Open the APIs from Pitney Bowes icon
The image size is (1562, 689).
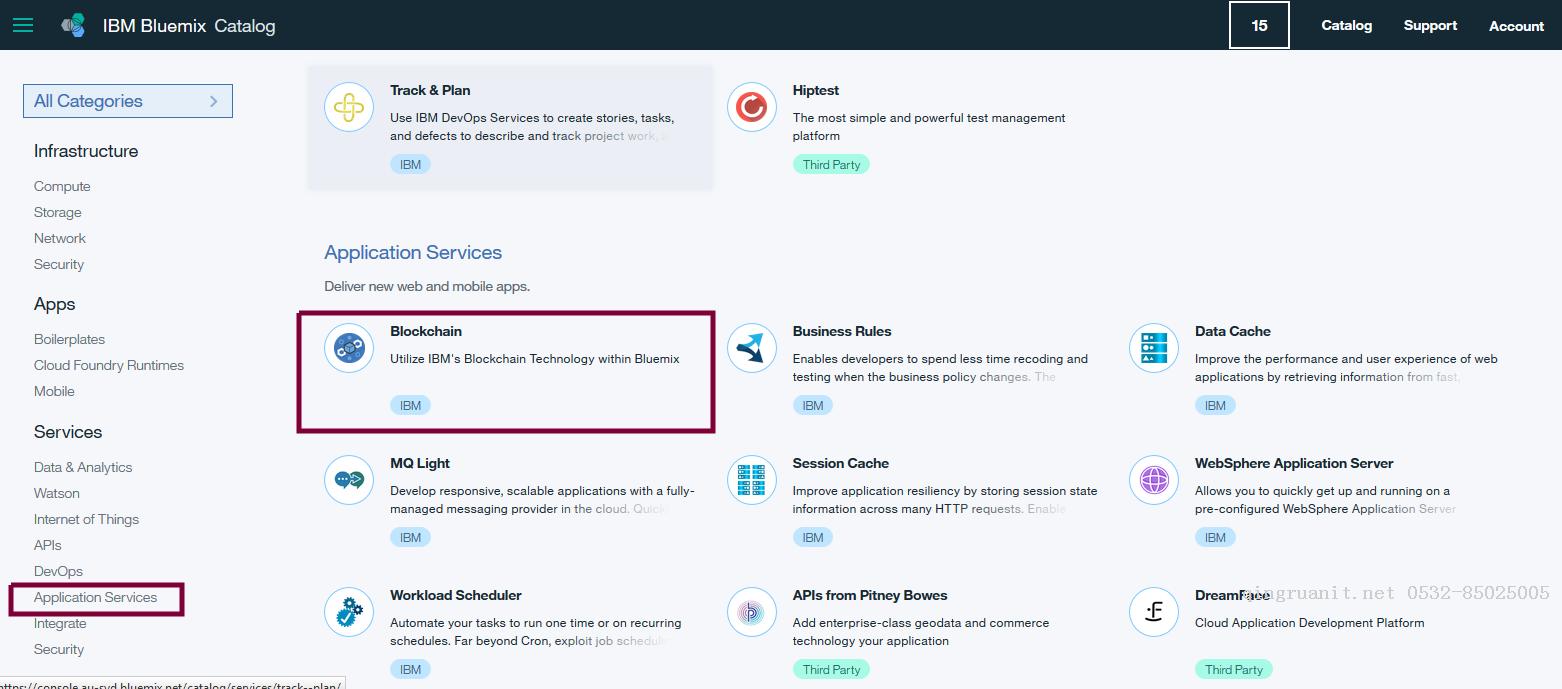point(751,612)
